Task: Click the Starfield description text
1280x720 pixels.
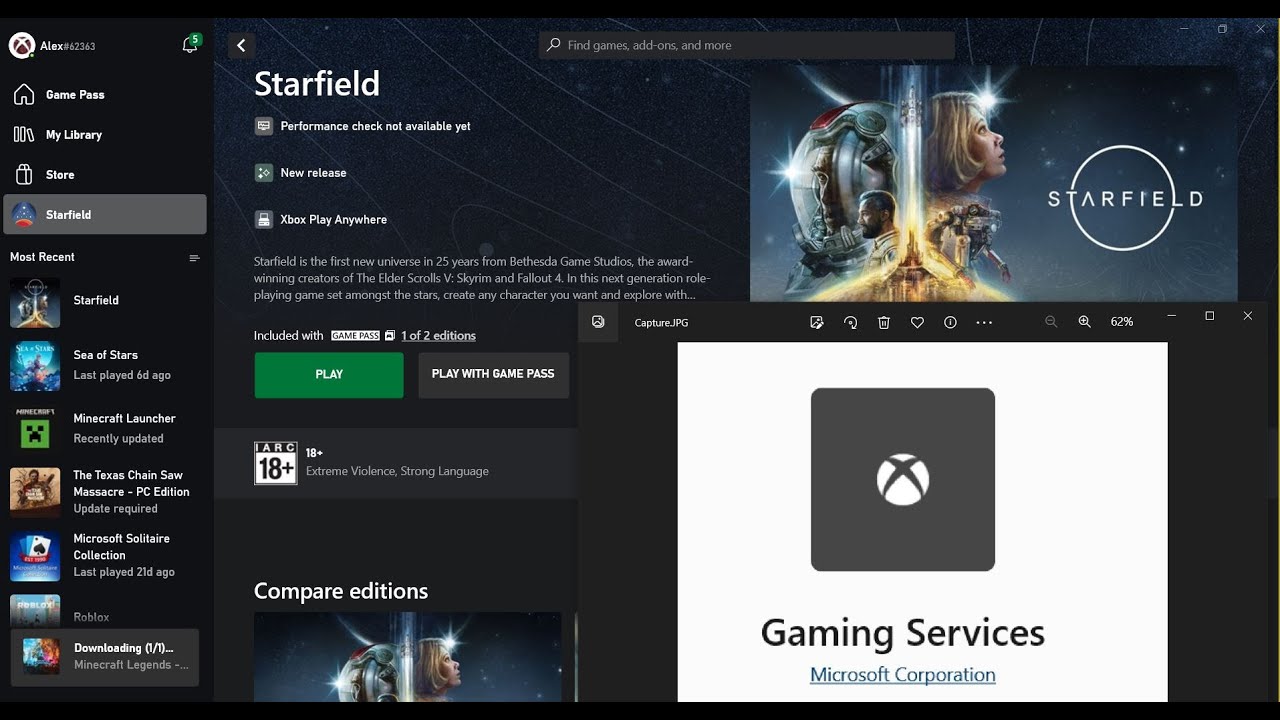Action: [x=482, y=278]
